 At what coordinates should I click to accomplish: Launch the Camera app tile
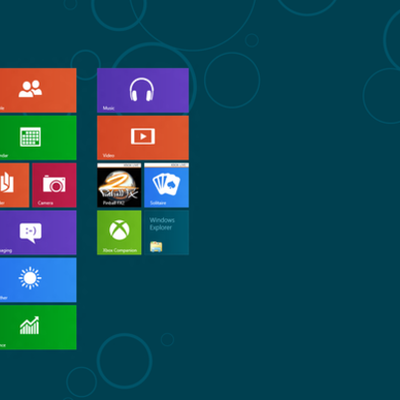click(54, 185)
